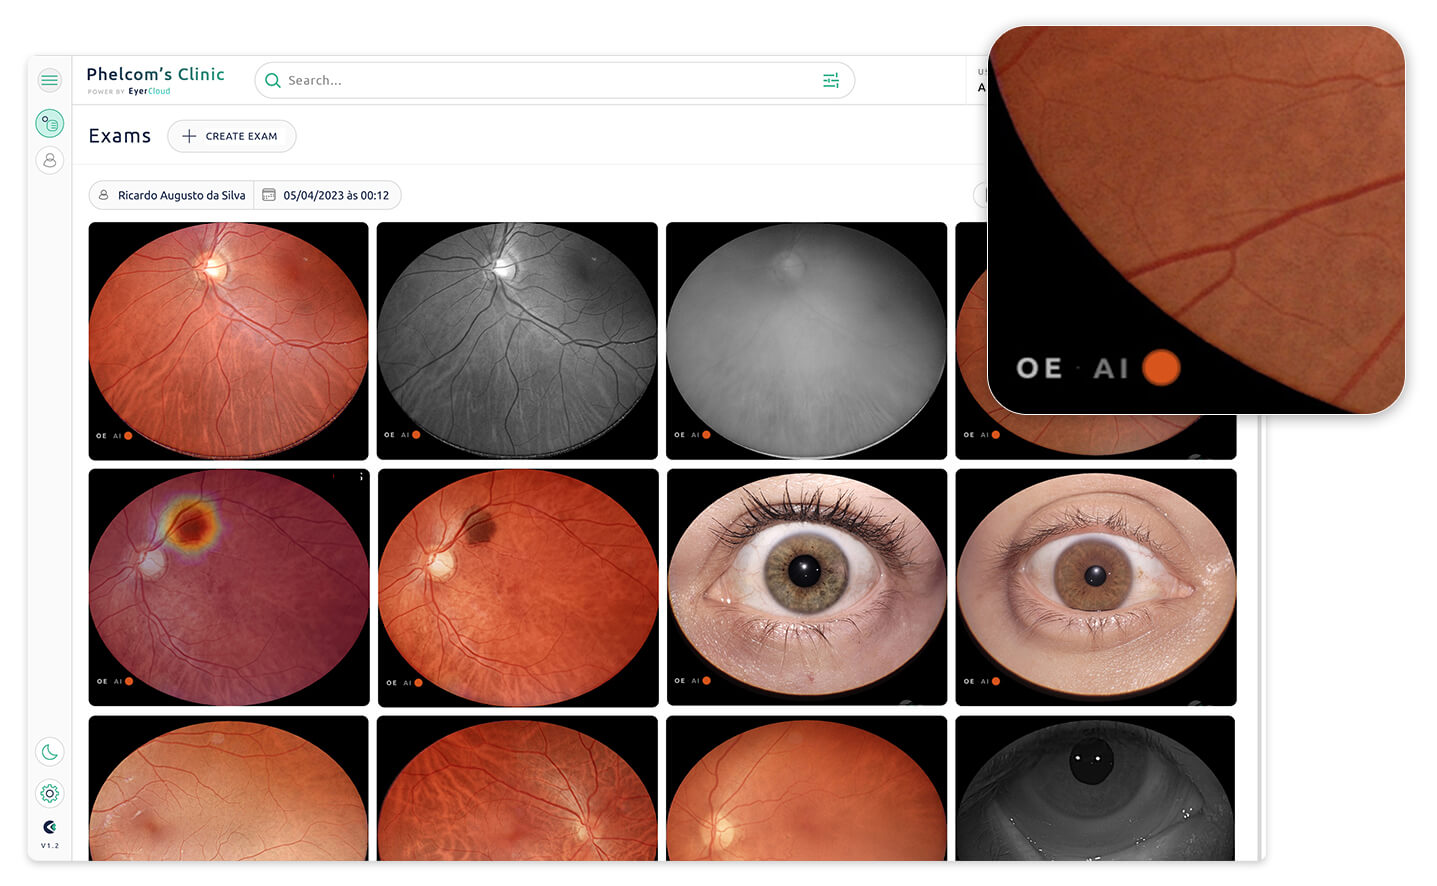Open bottom-row third fundus thumbnail with optic disc

point(806,788)
